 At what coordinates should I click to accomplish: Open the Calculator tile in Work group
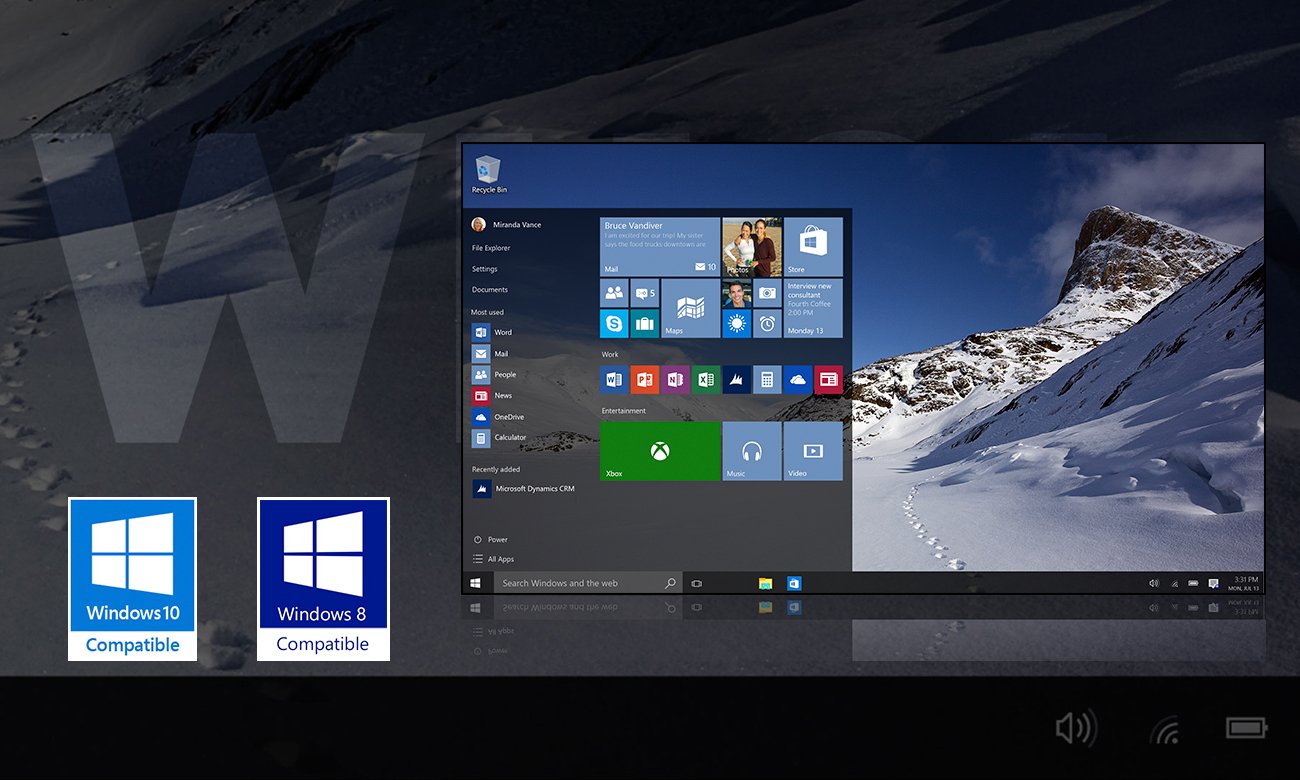pos(768,379)
